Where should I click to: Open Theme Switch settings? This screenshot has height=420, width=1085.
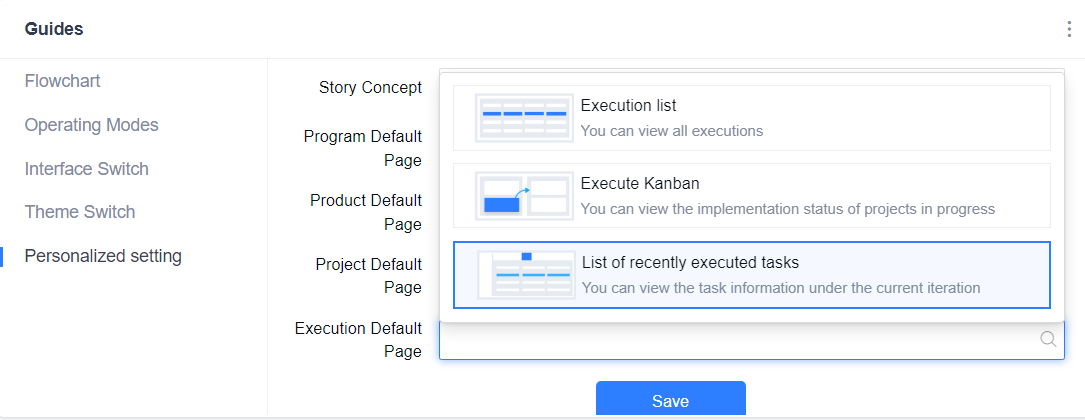pos(80,212)
